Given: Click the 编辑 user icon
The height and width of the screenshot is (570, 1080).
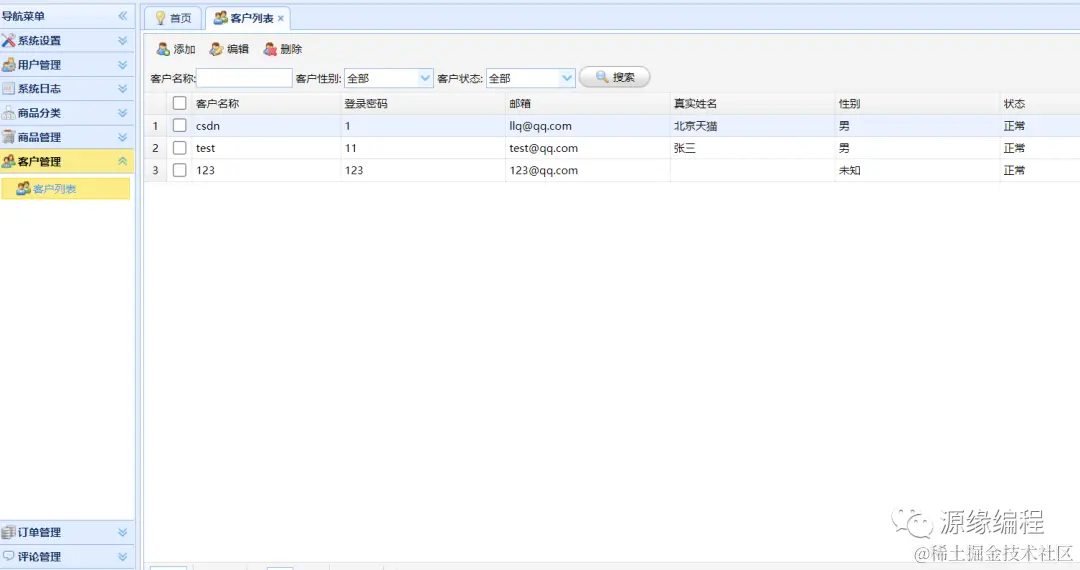Looking at the screenshot, I should 216,49.
